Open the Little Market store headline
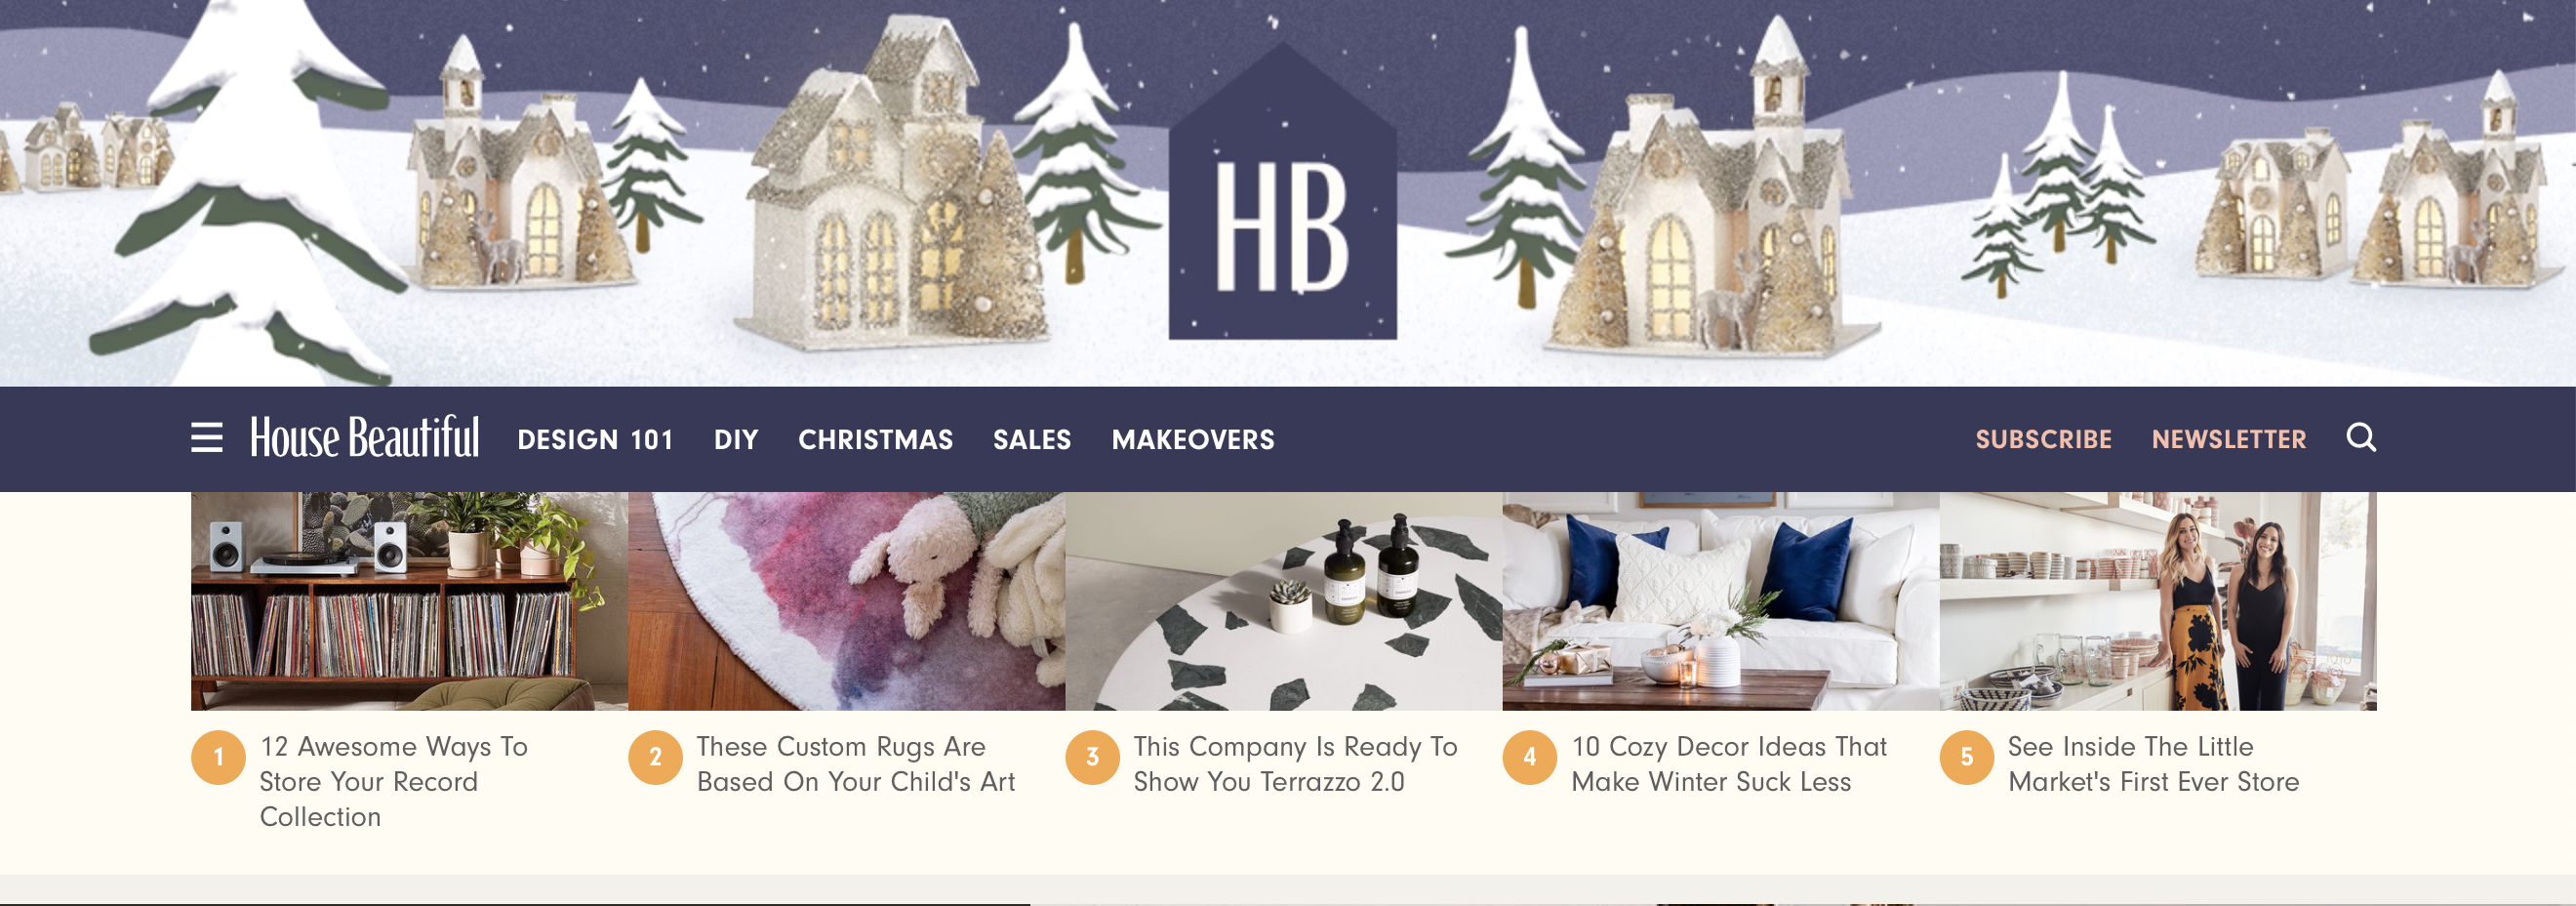This screenshot has height=906, width=2576. [x=2153, y=764]
